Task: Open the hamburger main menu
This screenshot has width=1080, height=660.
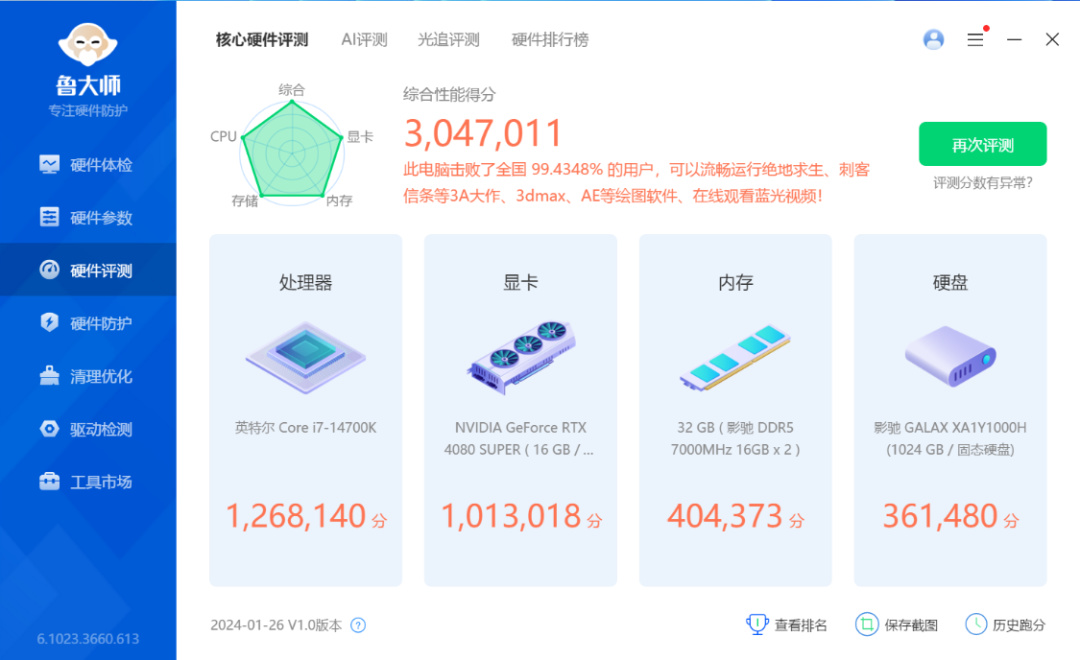Action: click(975, 39)
